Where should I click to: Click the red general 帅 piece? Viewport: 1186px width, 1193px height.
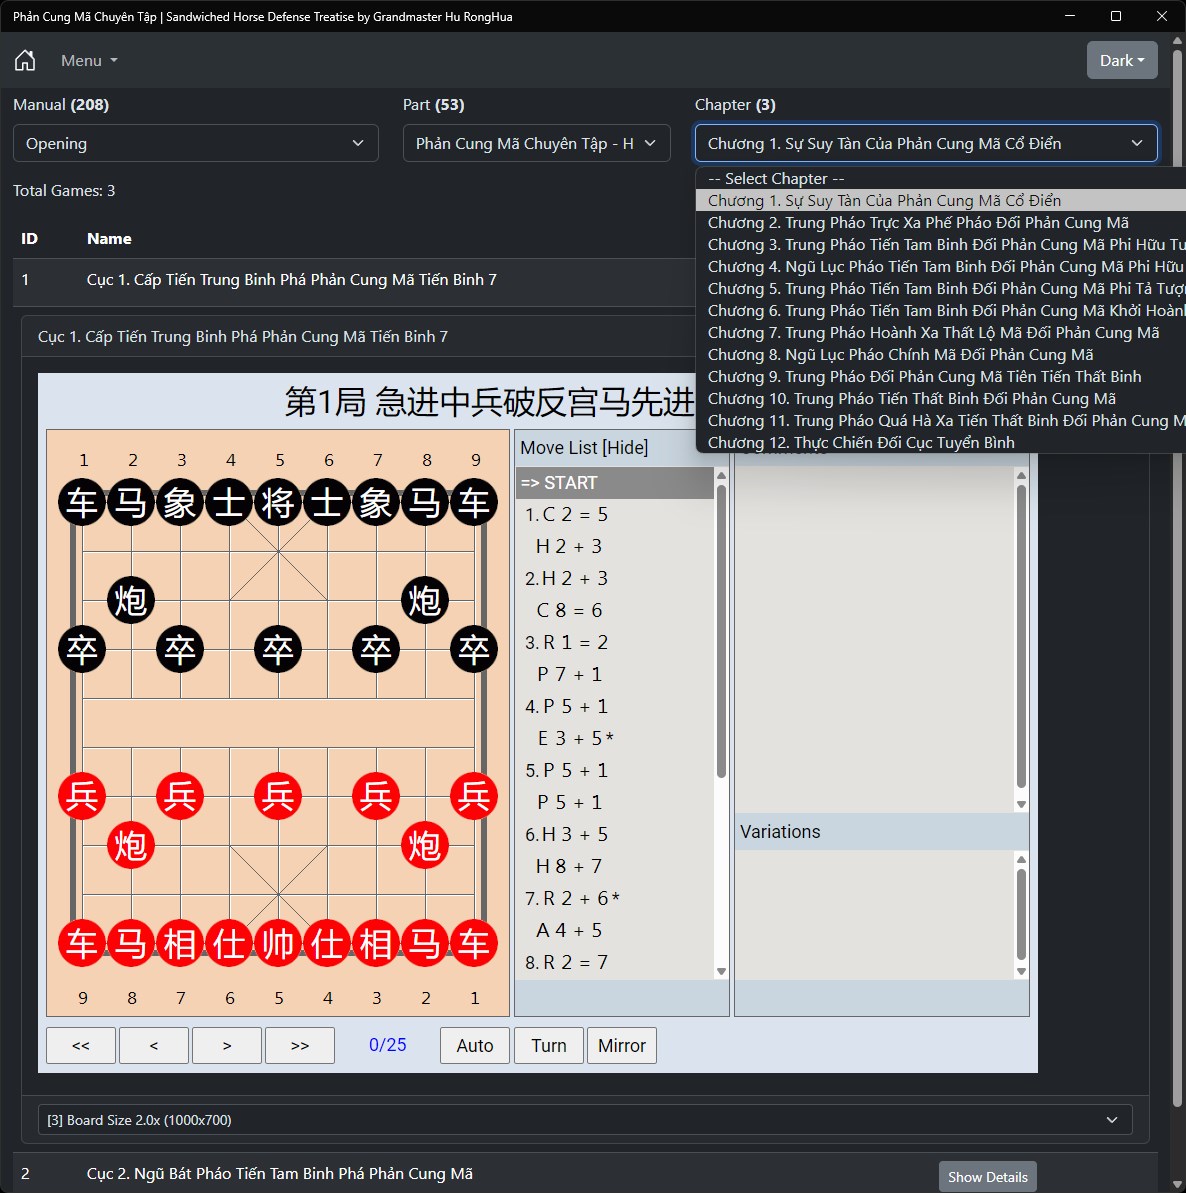[x=278, y=943]
